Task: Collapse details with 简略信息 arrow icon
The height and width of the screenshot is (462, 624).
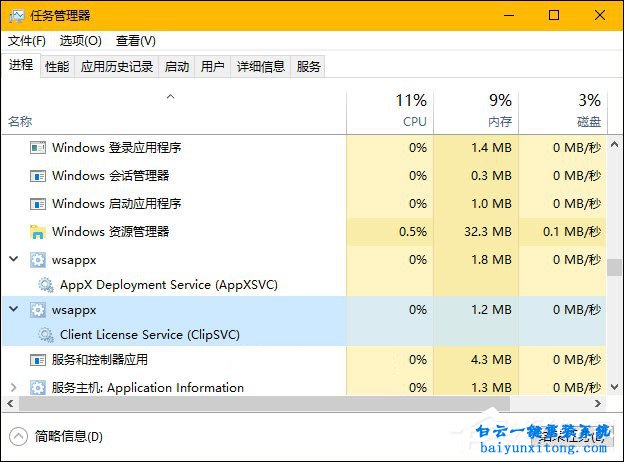Action: pyautogui.click(x=18, y=437)
